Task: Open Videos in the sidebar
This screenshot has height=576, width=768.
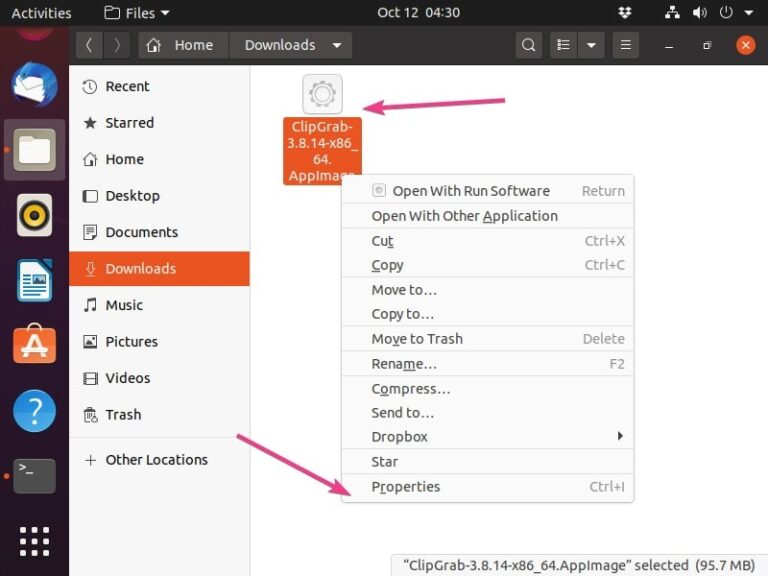Action: tap(159, 378)
